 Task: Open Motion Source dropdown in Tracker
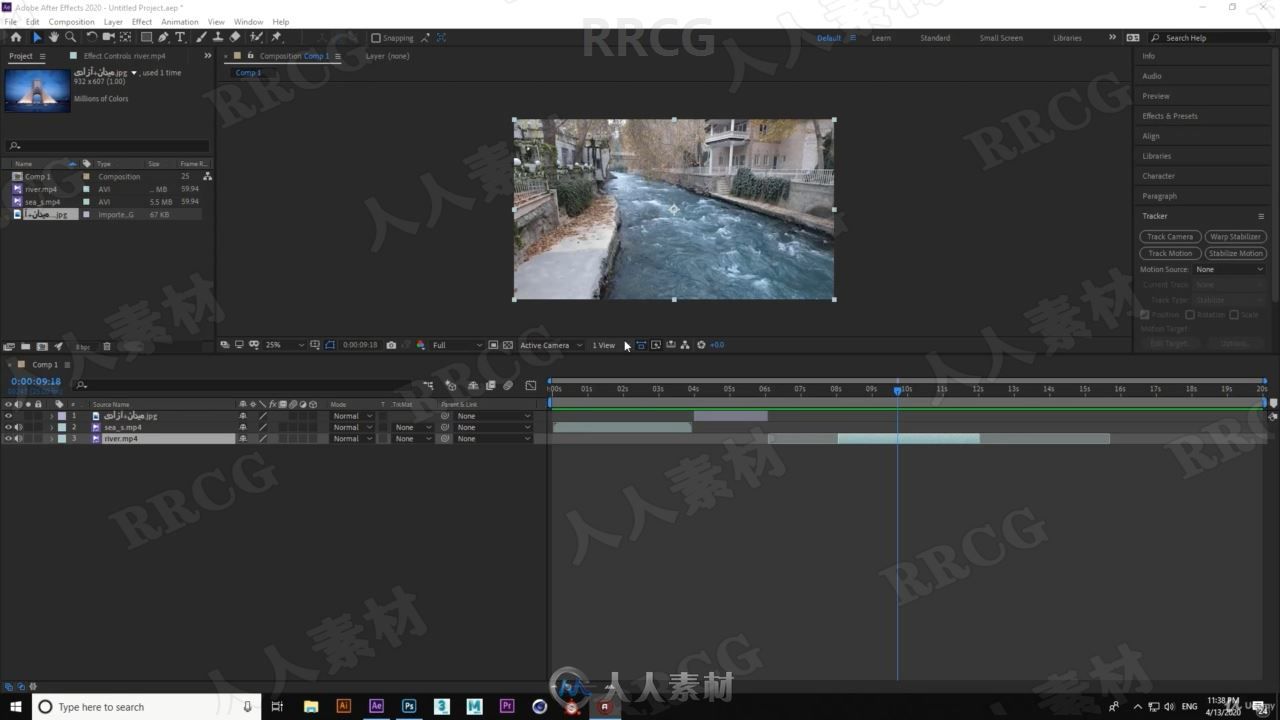[1230, 269]
